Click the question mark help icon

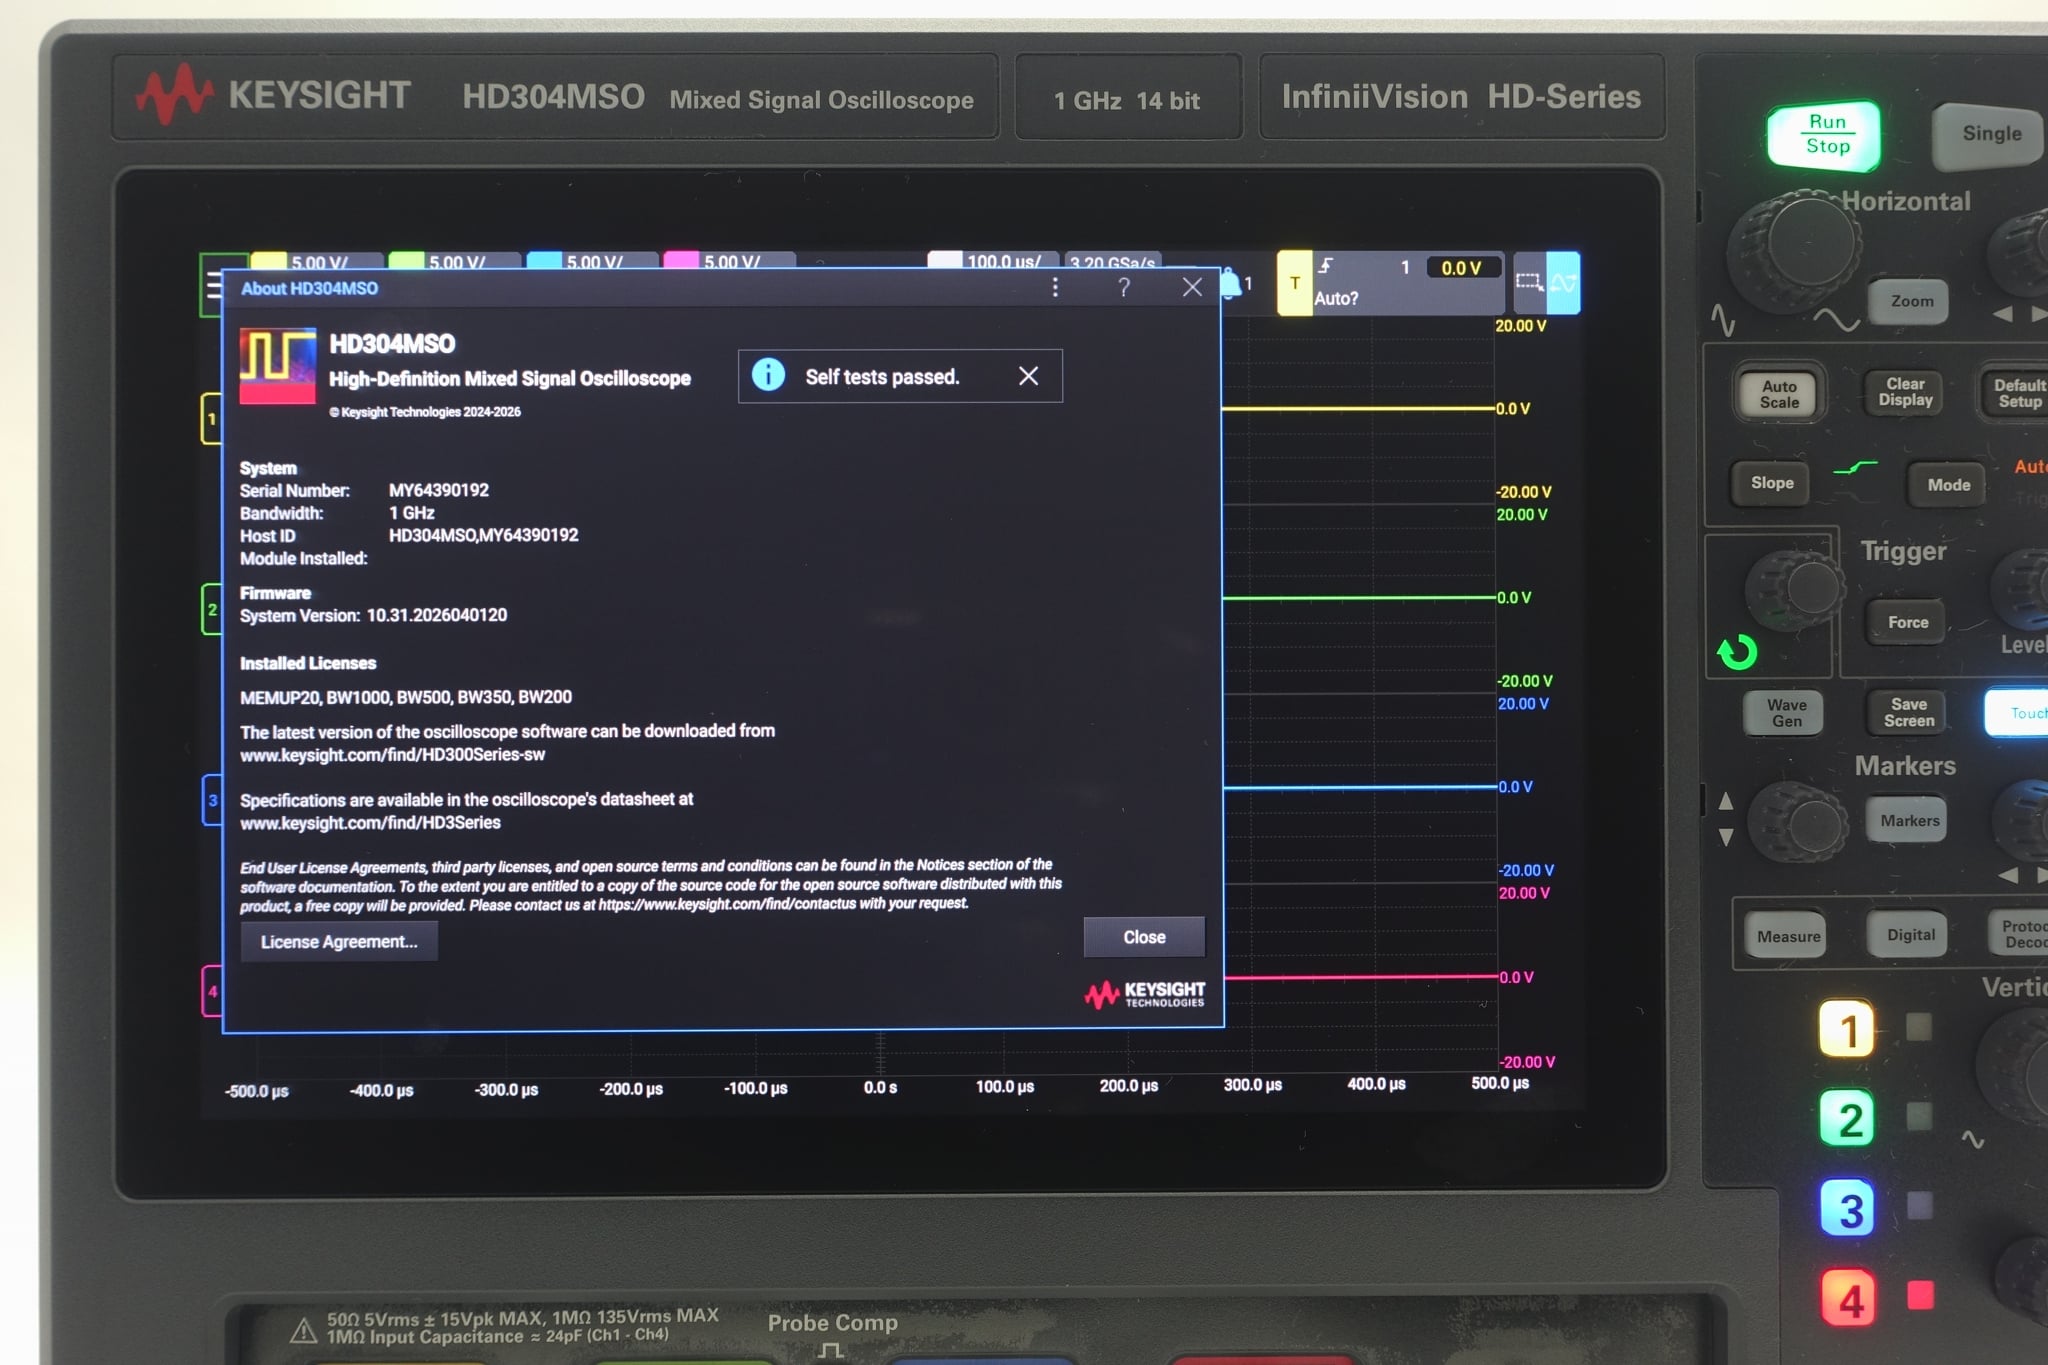coord(1124,288)
